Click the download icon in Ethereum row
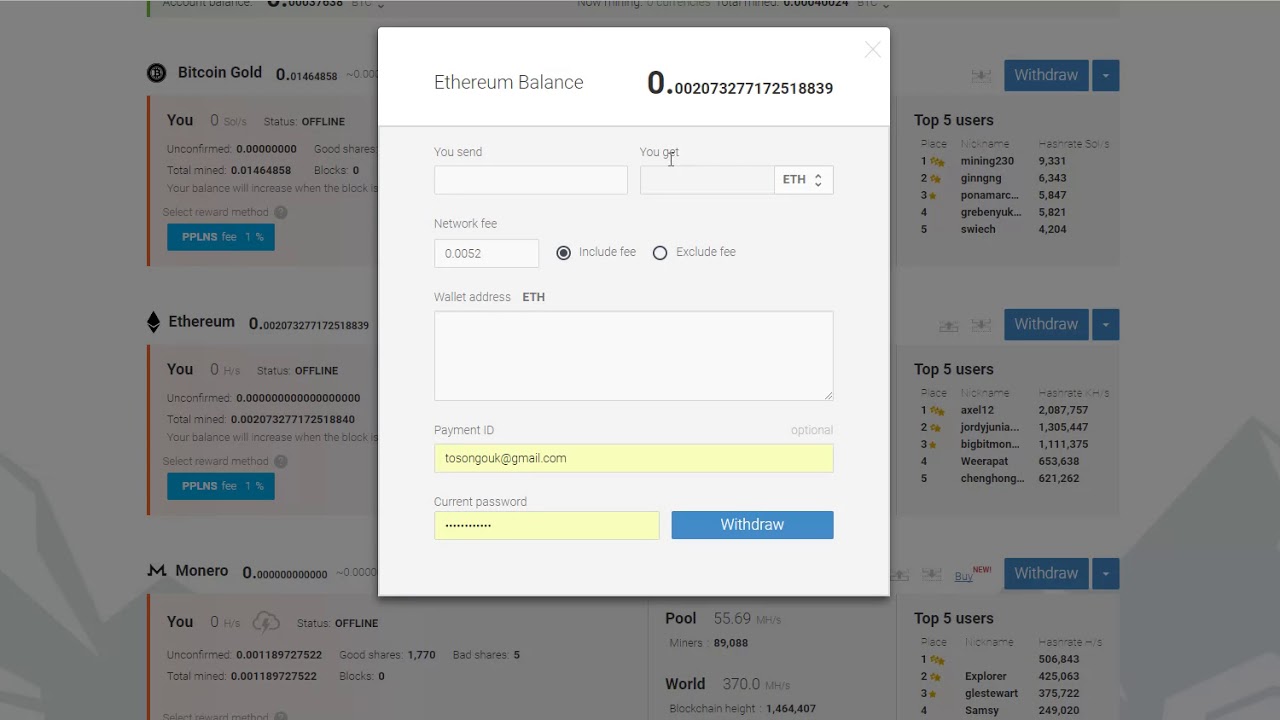 coord(981,325)
